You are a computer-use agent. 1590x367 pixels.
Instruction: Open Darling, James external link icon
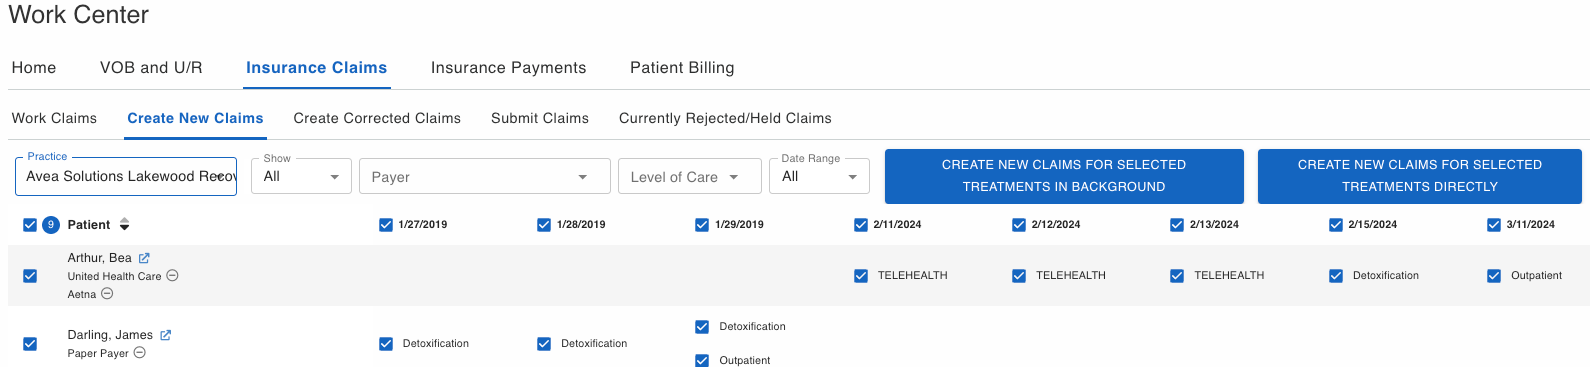point(165,335)
